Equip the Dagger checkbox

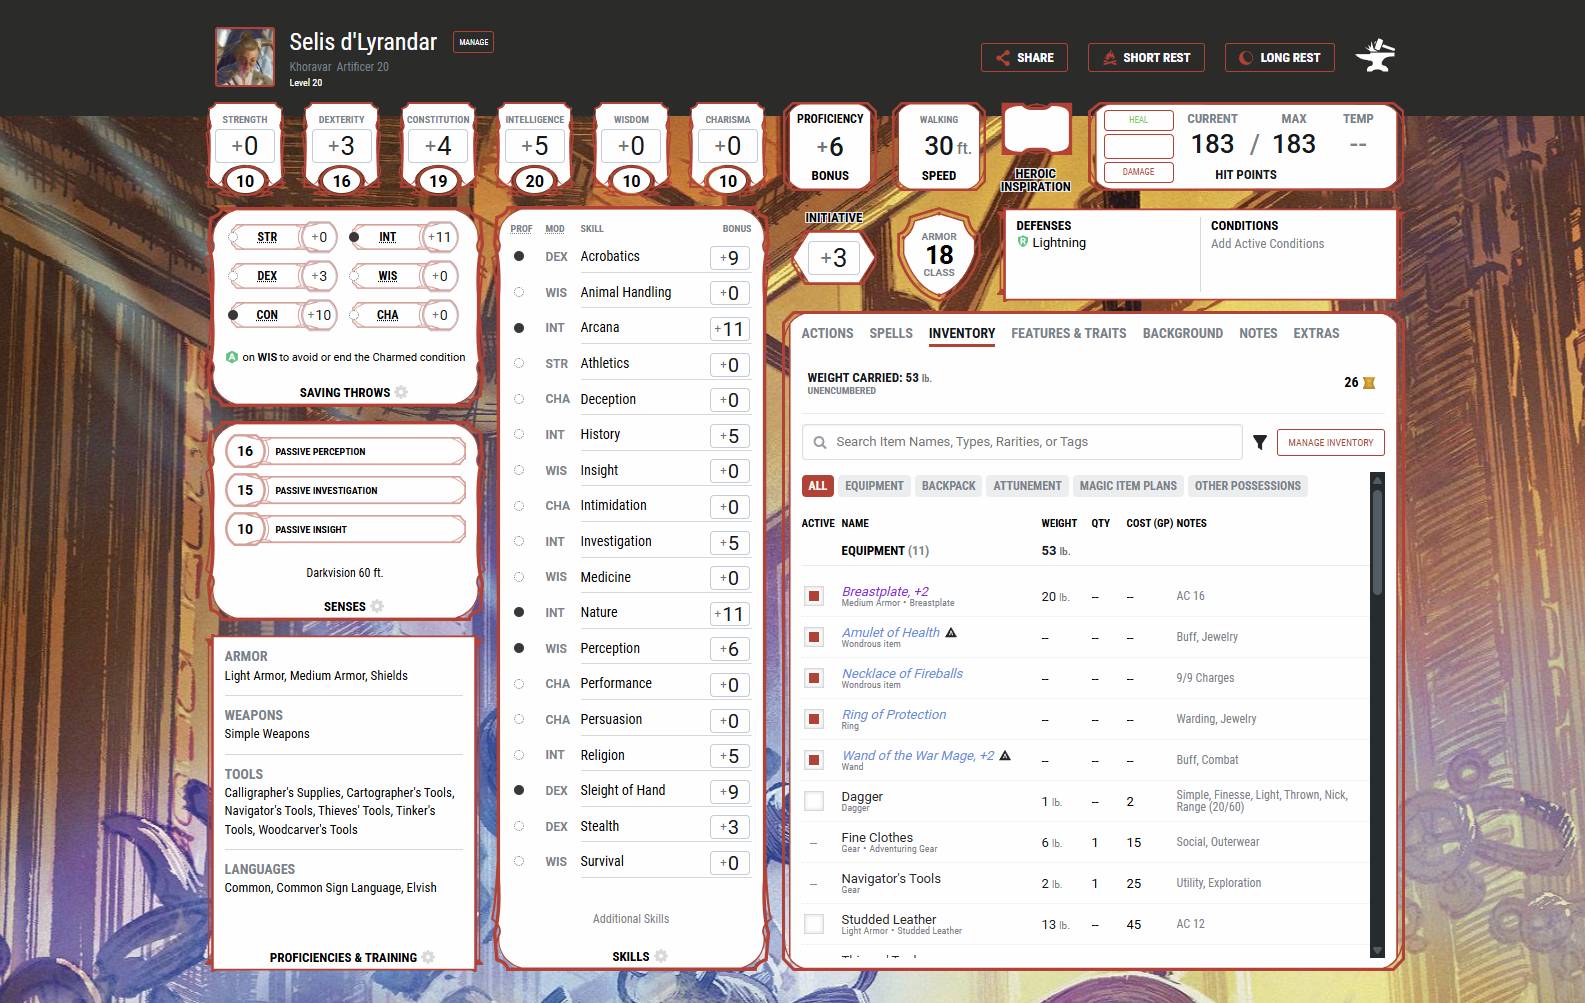(x=814, y=801)
